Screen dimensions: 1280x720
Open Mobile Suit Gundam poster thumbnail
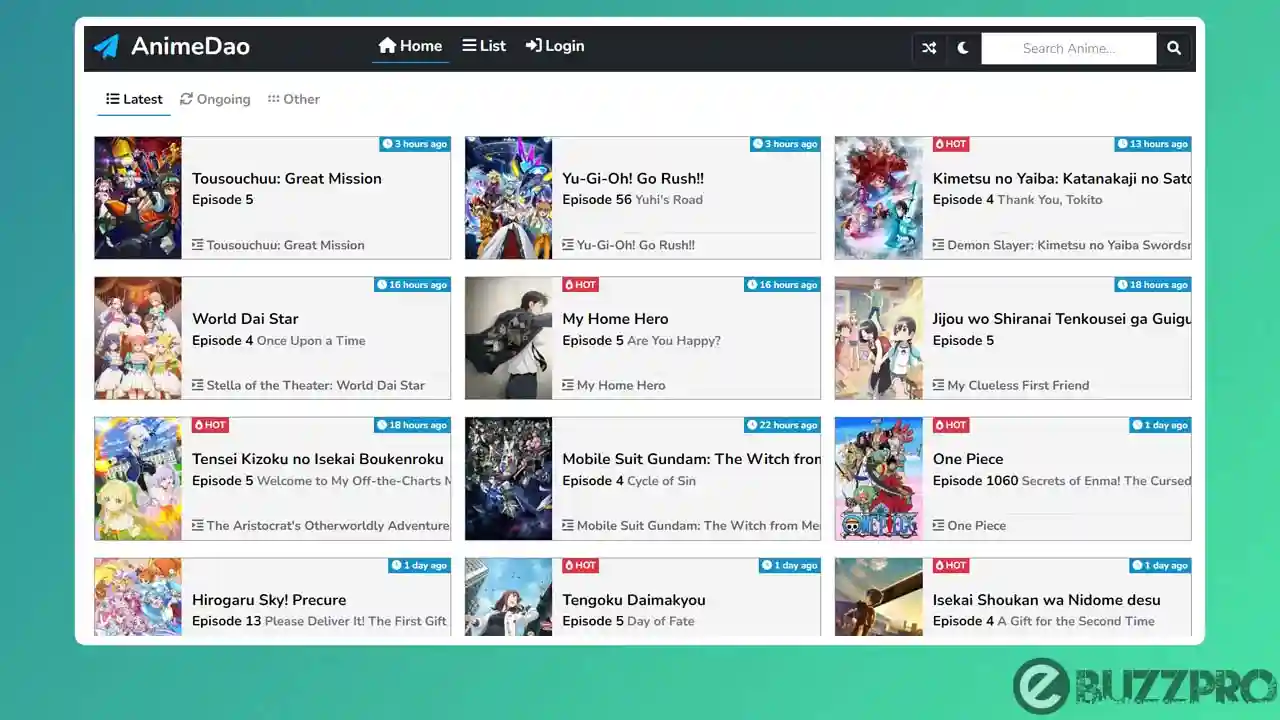click(508, 479)
